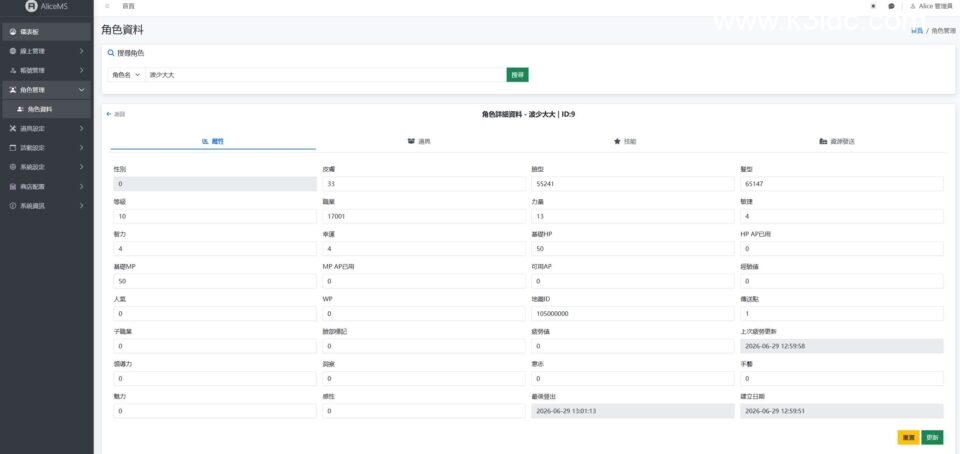Toggle the theme icon in top bar
960x454 pixels.
(x=873, y=6)
